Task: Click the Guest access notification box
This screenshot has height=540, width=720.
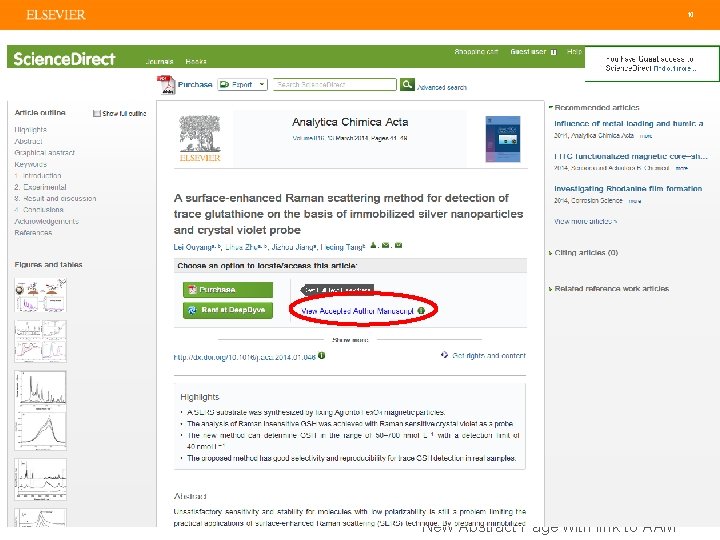Action: pos(652,64)
